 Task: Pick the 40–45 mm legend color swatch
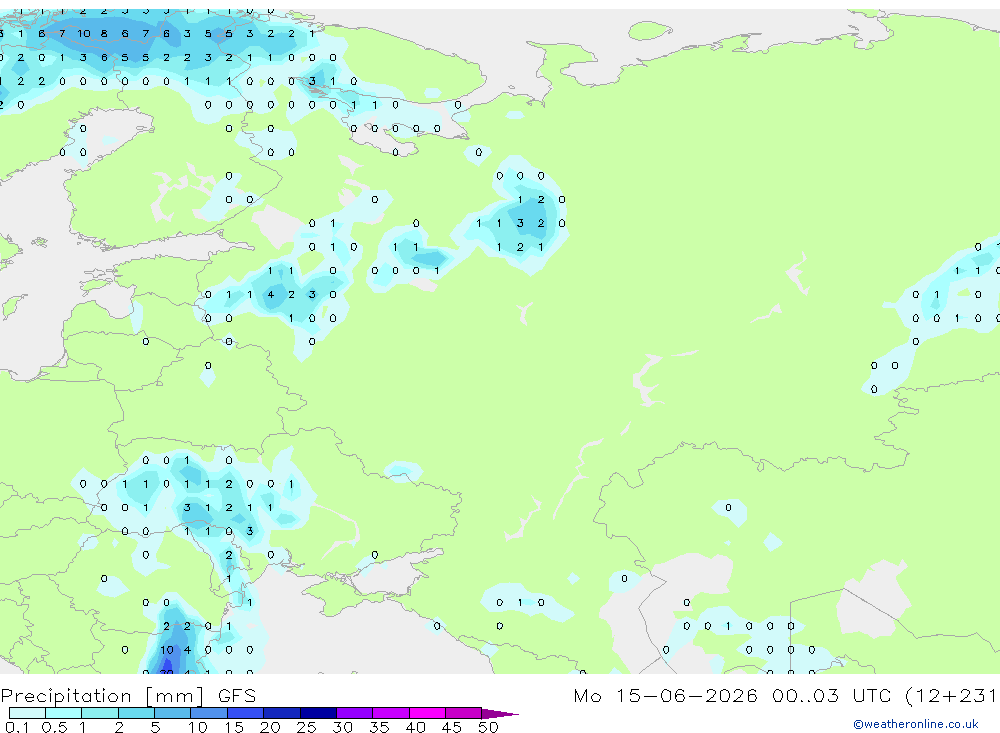(427, 713)
